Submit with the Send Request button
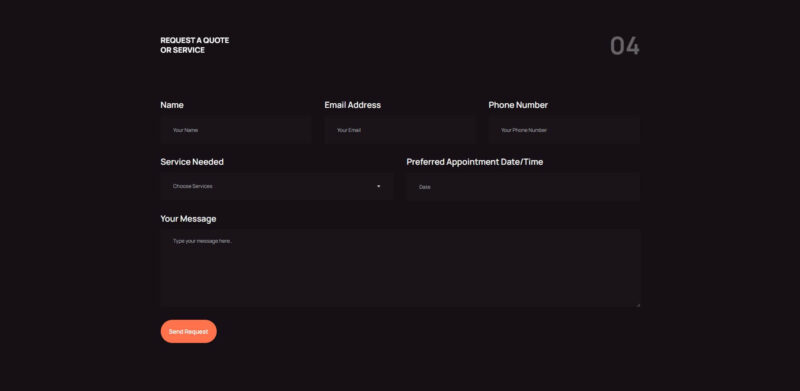The width and height of the screenshot is (800, 391). pos(189,331)
